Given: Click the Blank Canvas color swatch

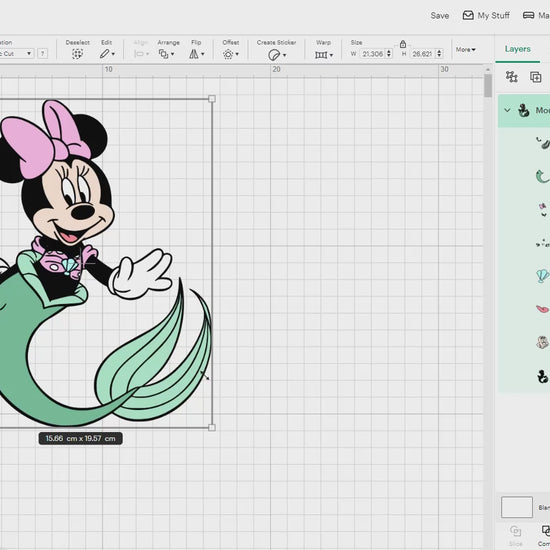Looking at the screenshot, I should tap(517, 507).
